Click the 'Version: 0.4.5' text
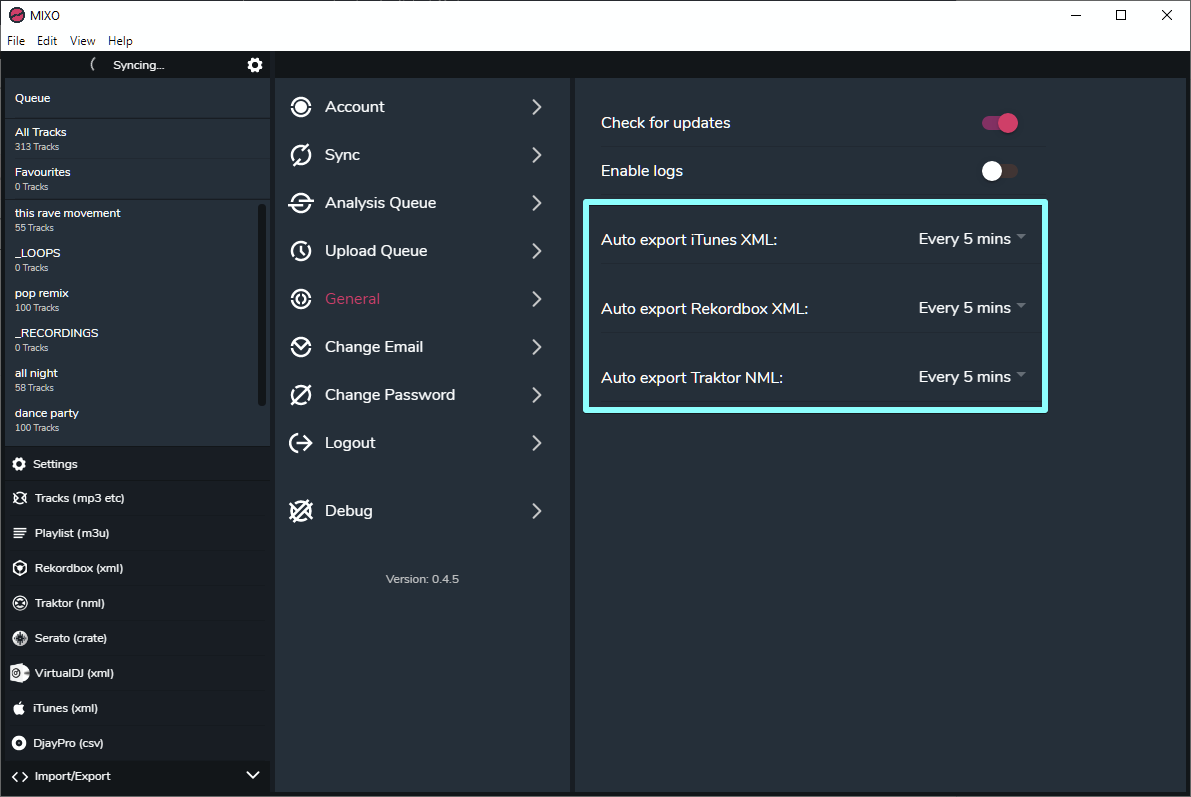This screenshot has width=1191, height=797. point(422,579)
